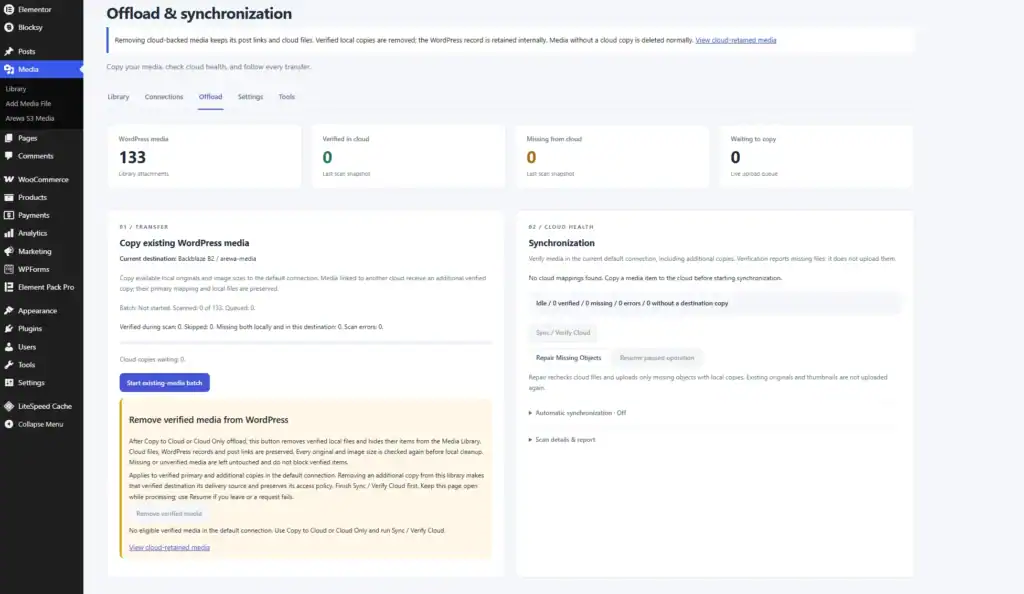Image resolution: width=1024 pixels, height=594 pixels.
Task: Open the Tools tab
Action: [287, 97]
